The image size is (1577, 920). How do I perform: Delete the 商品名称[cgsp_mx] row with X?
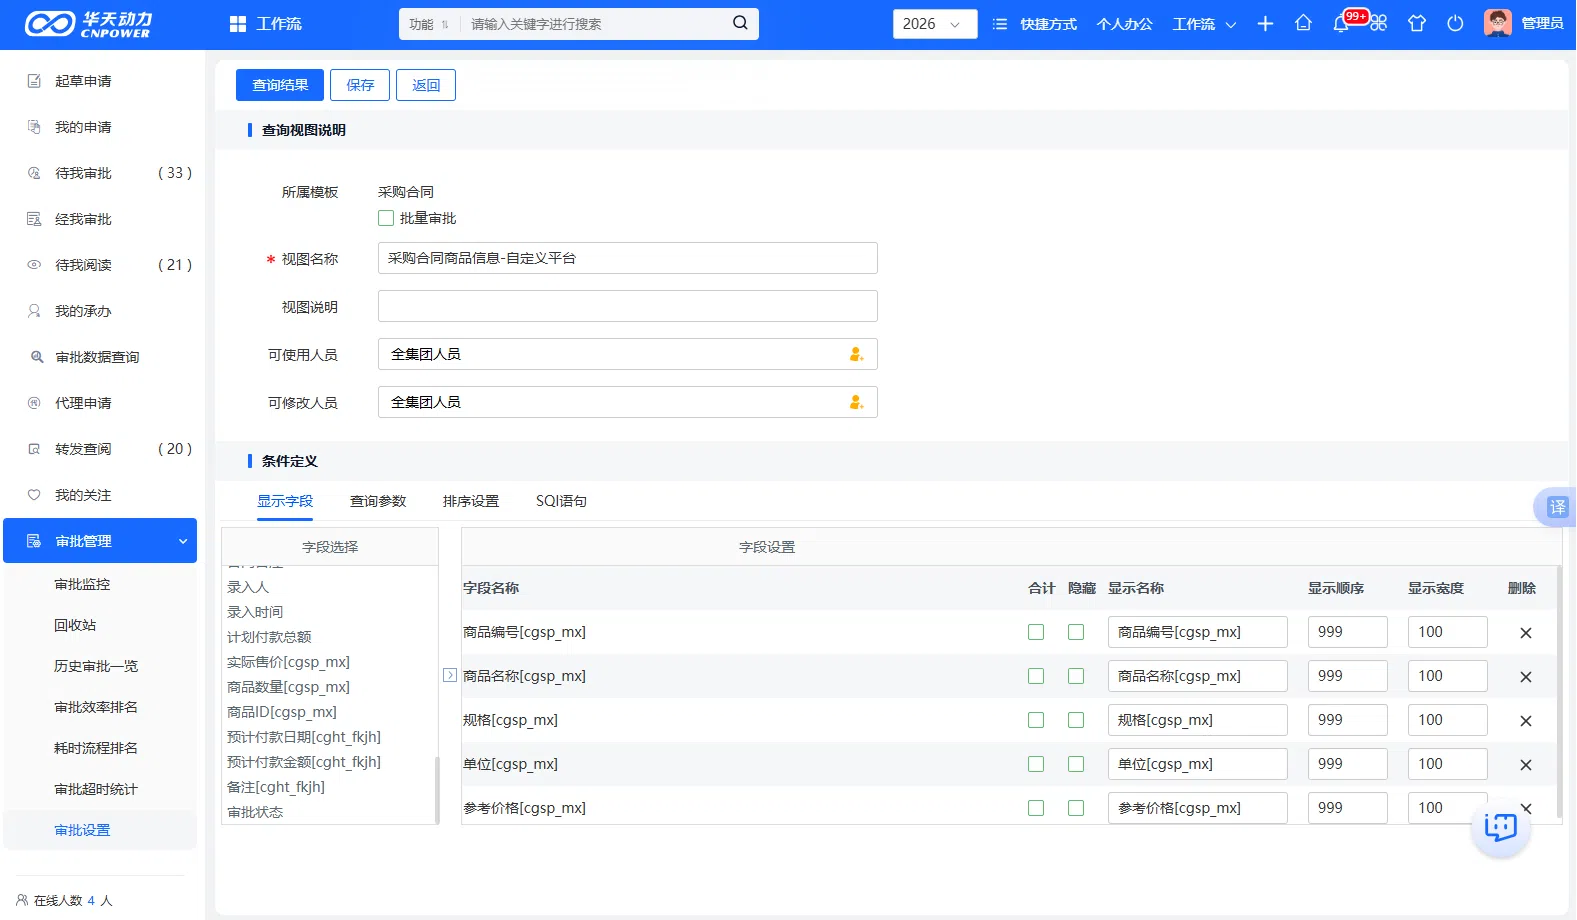tap(1526, 677)
